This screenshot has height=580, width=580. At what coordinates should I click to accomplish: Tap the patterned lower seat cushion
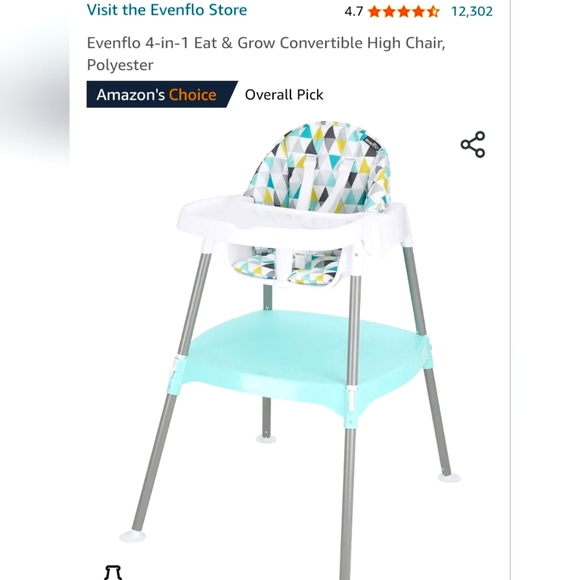click(x=287, y=266)
